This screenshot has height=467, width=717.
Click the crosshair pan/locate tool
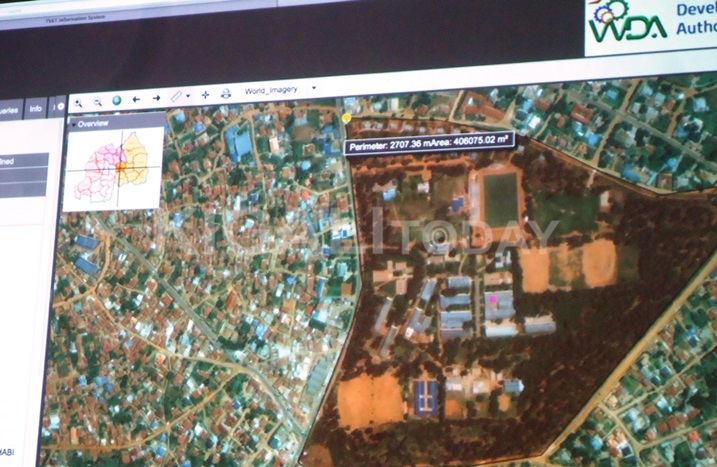205,95
